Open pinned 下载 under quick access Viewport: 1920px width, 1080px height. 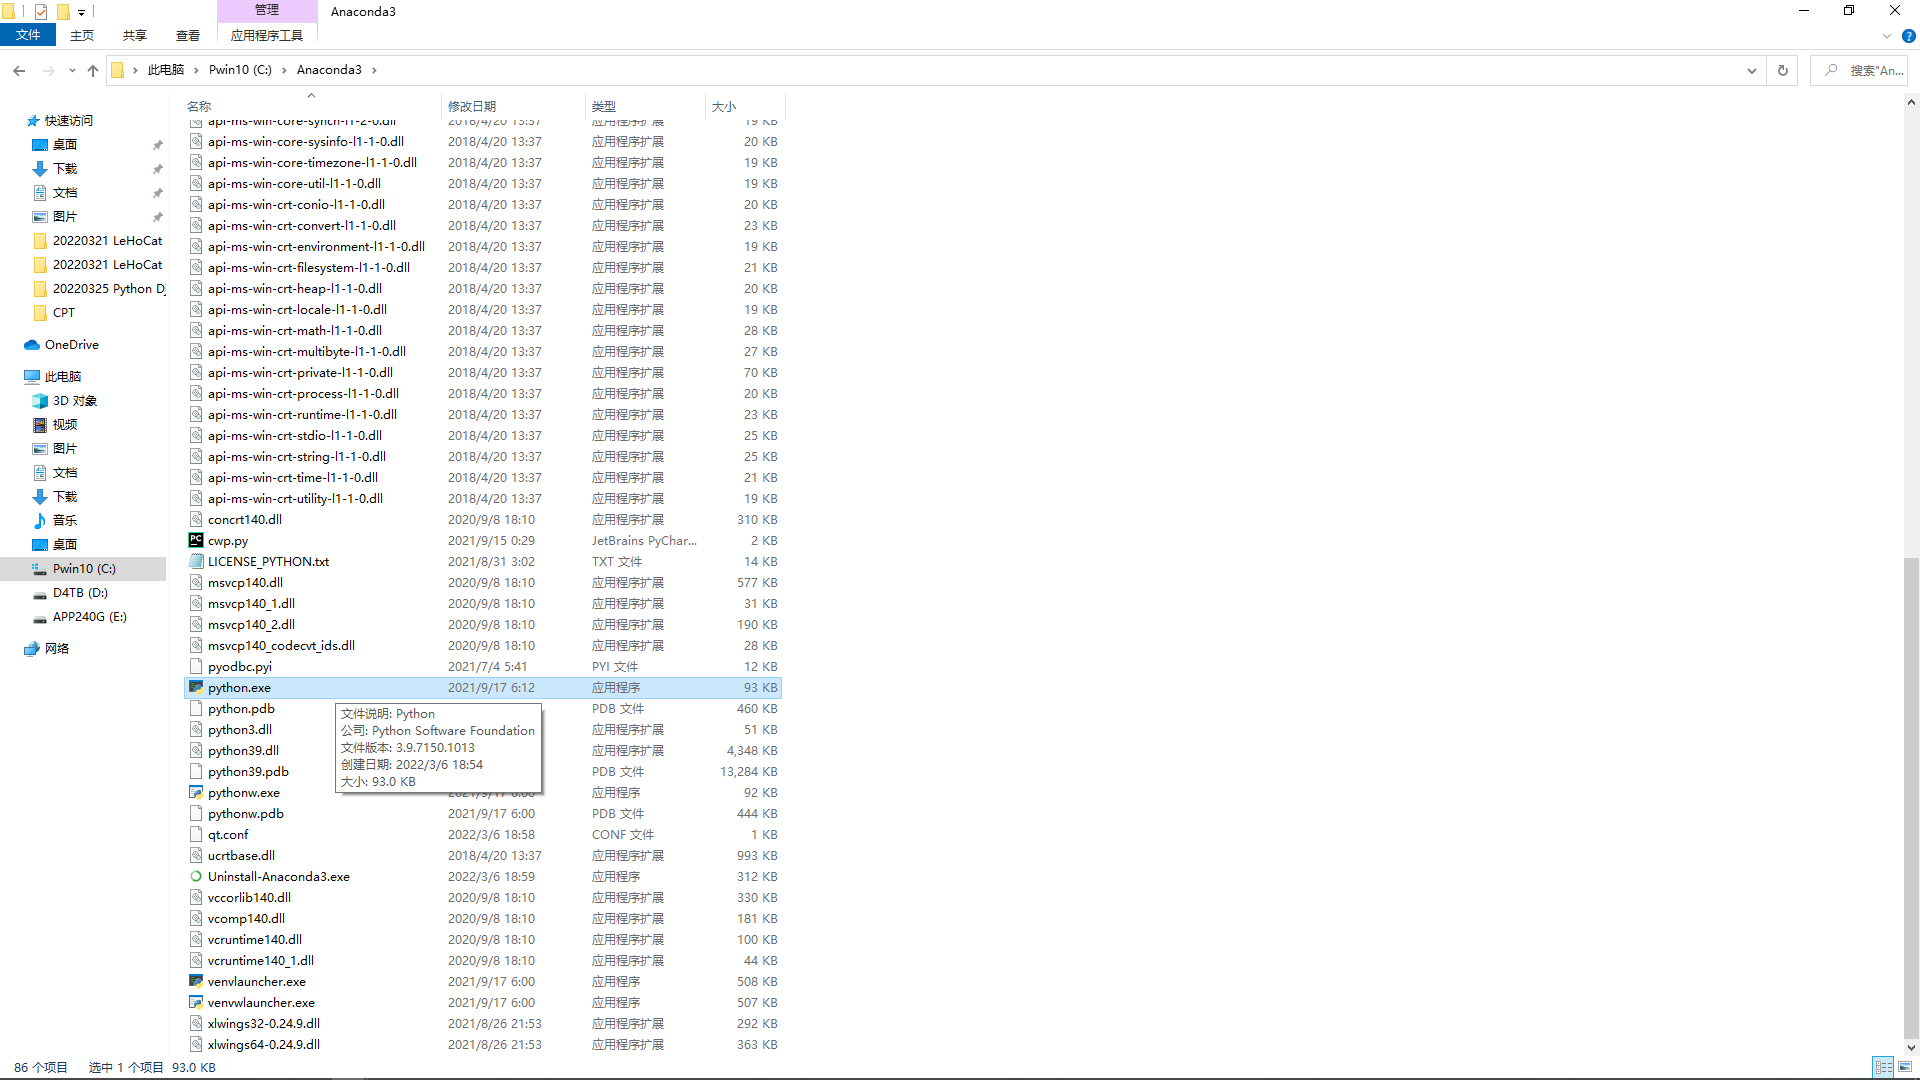[x=65, y=168]
